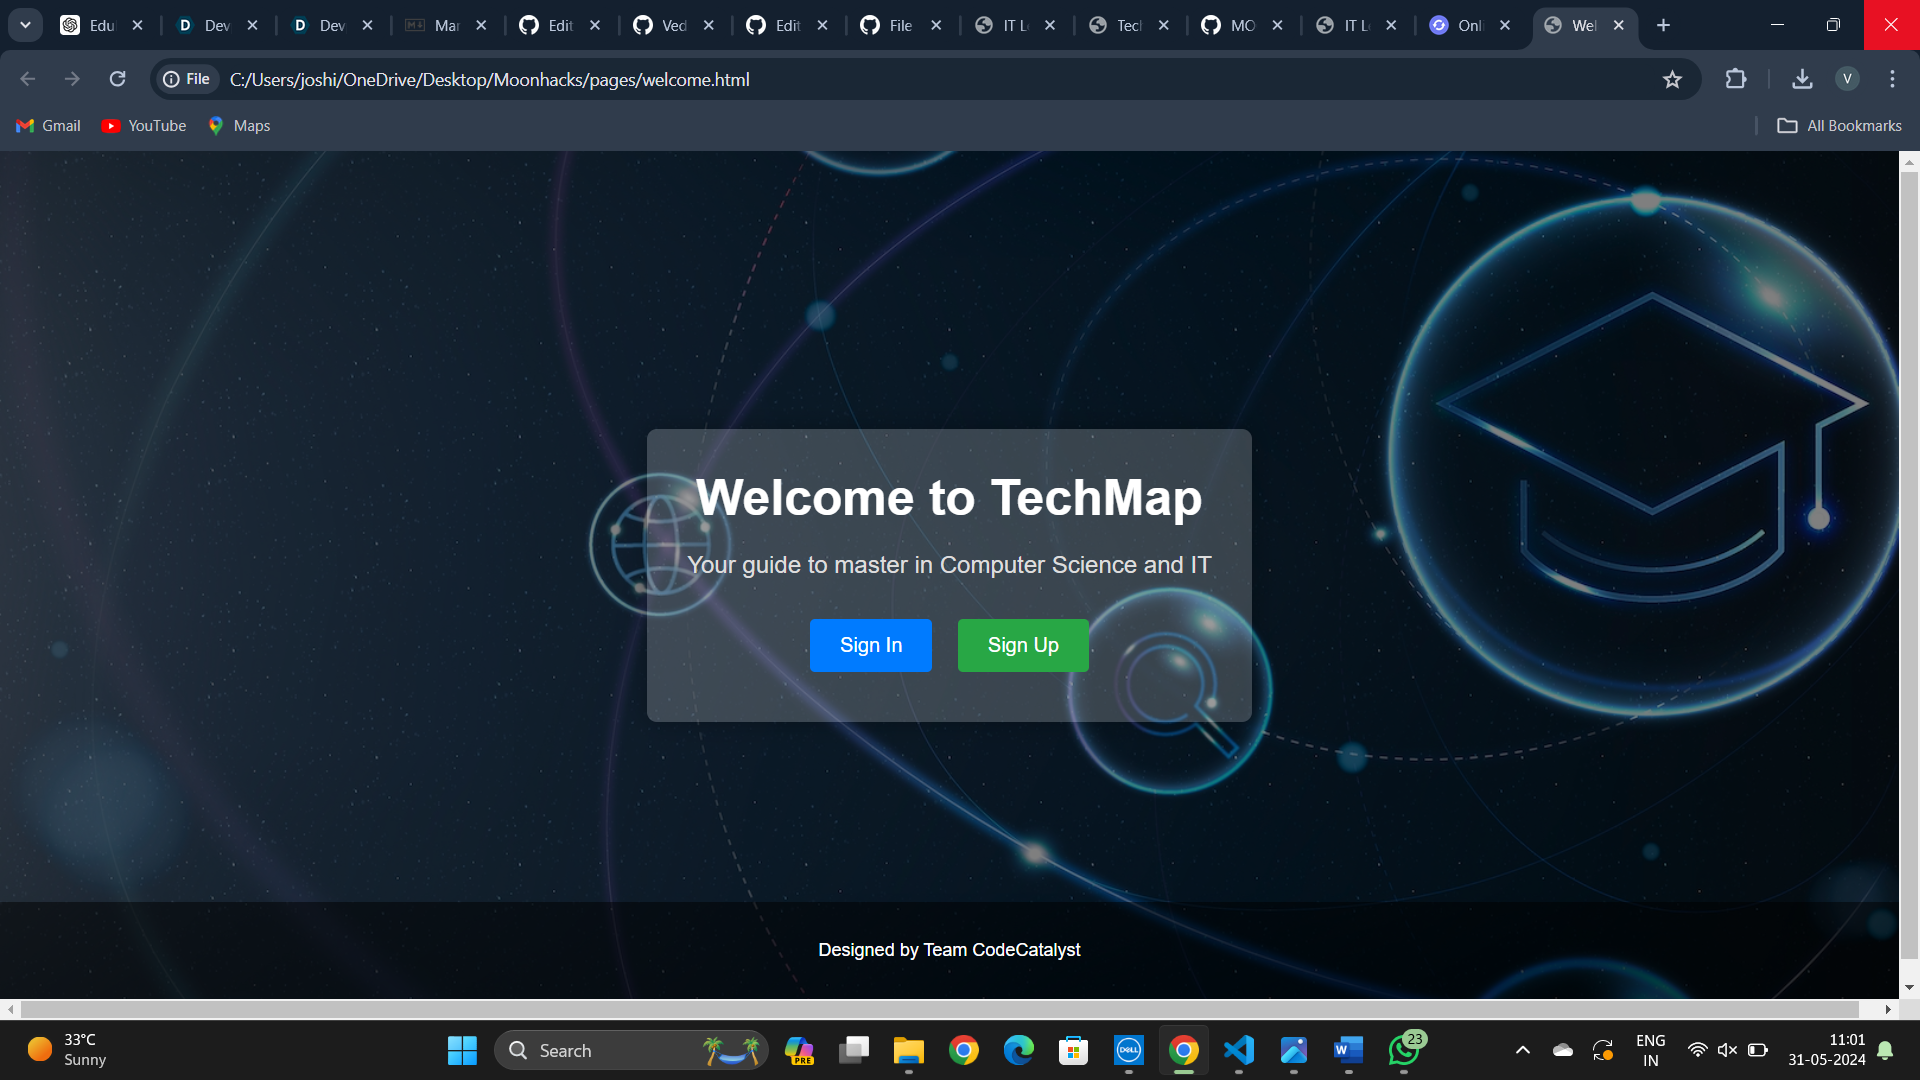The image size is (1920, 1080).
Task: Toggle the muted volume tray icon
Action: (1727, 1050)
